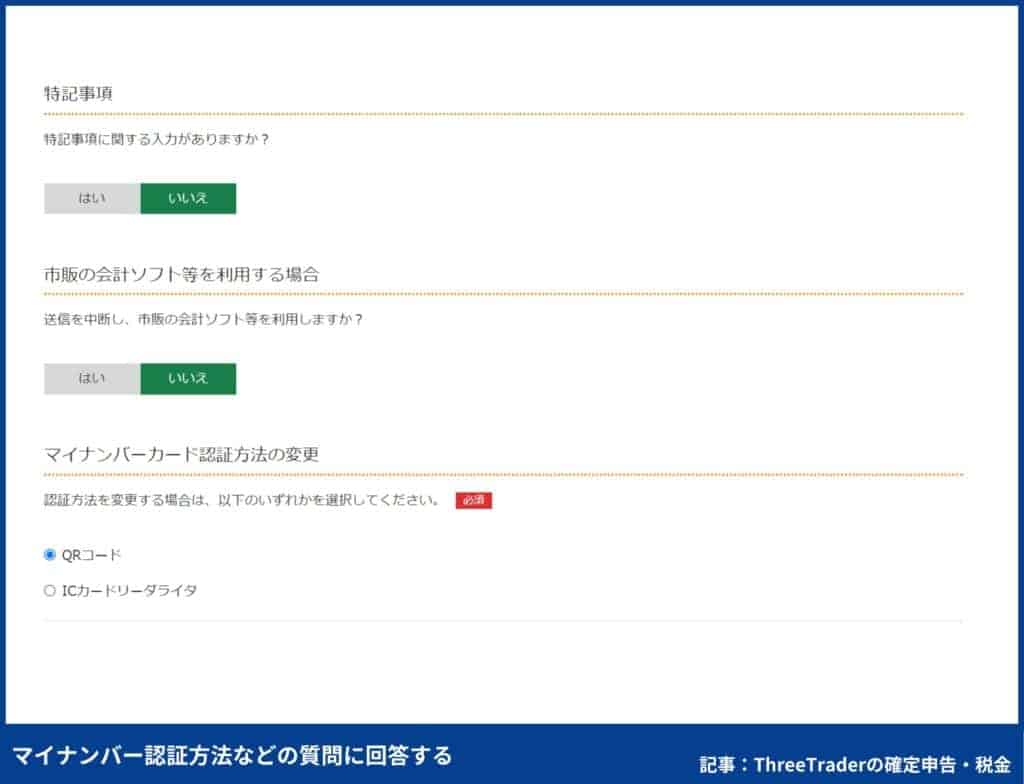Select the ICカードリーダライタ radio button
The height and width of the screenshot is (784, 1024).
tap(50, 591)
